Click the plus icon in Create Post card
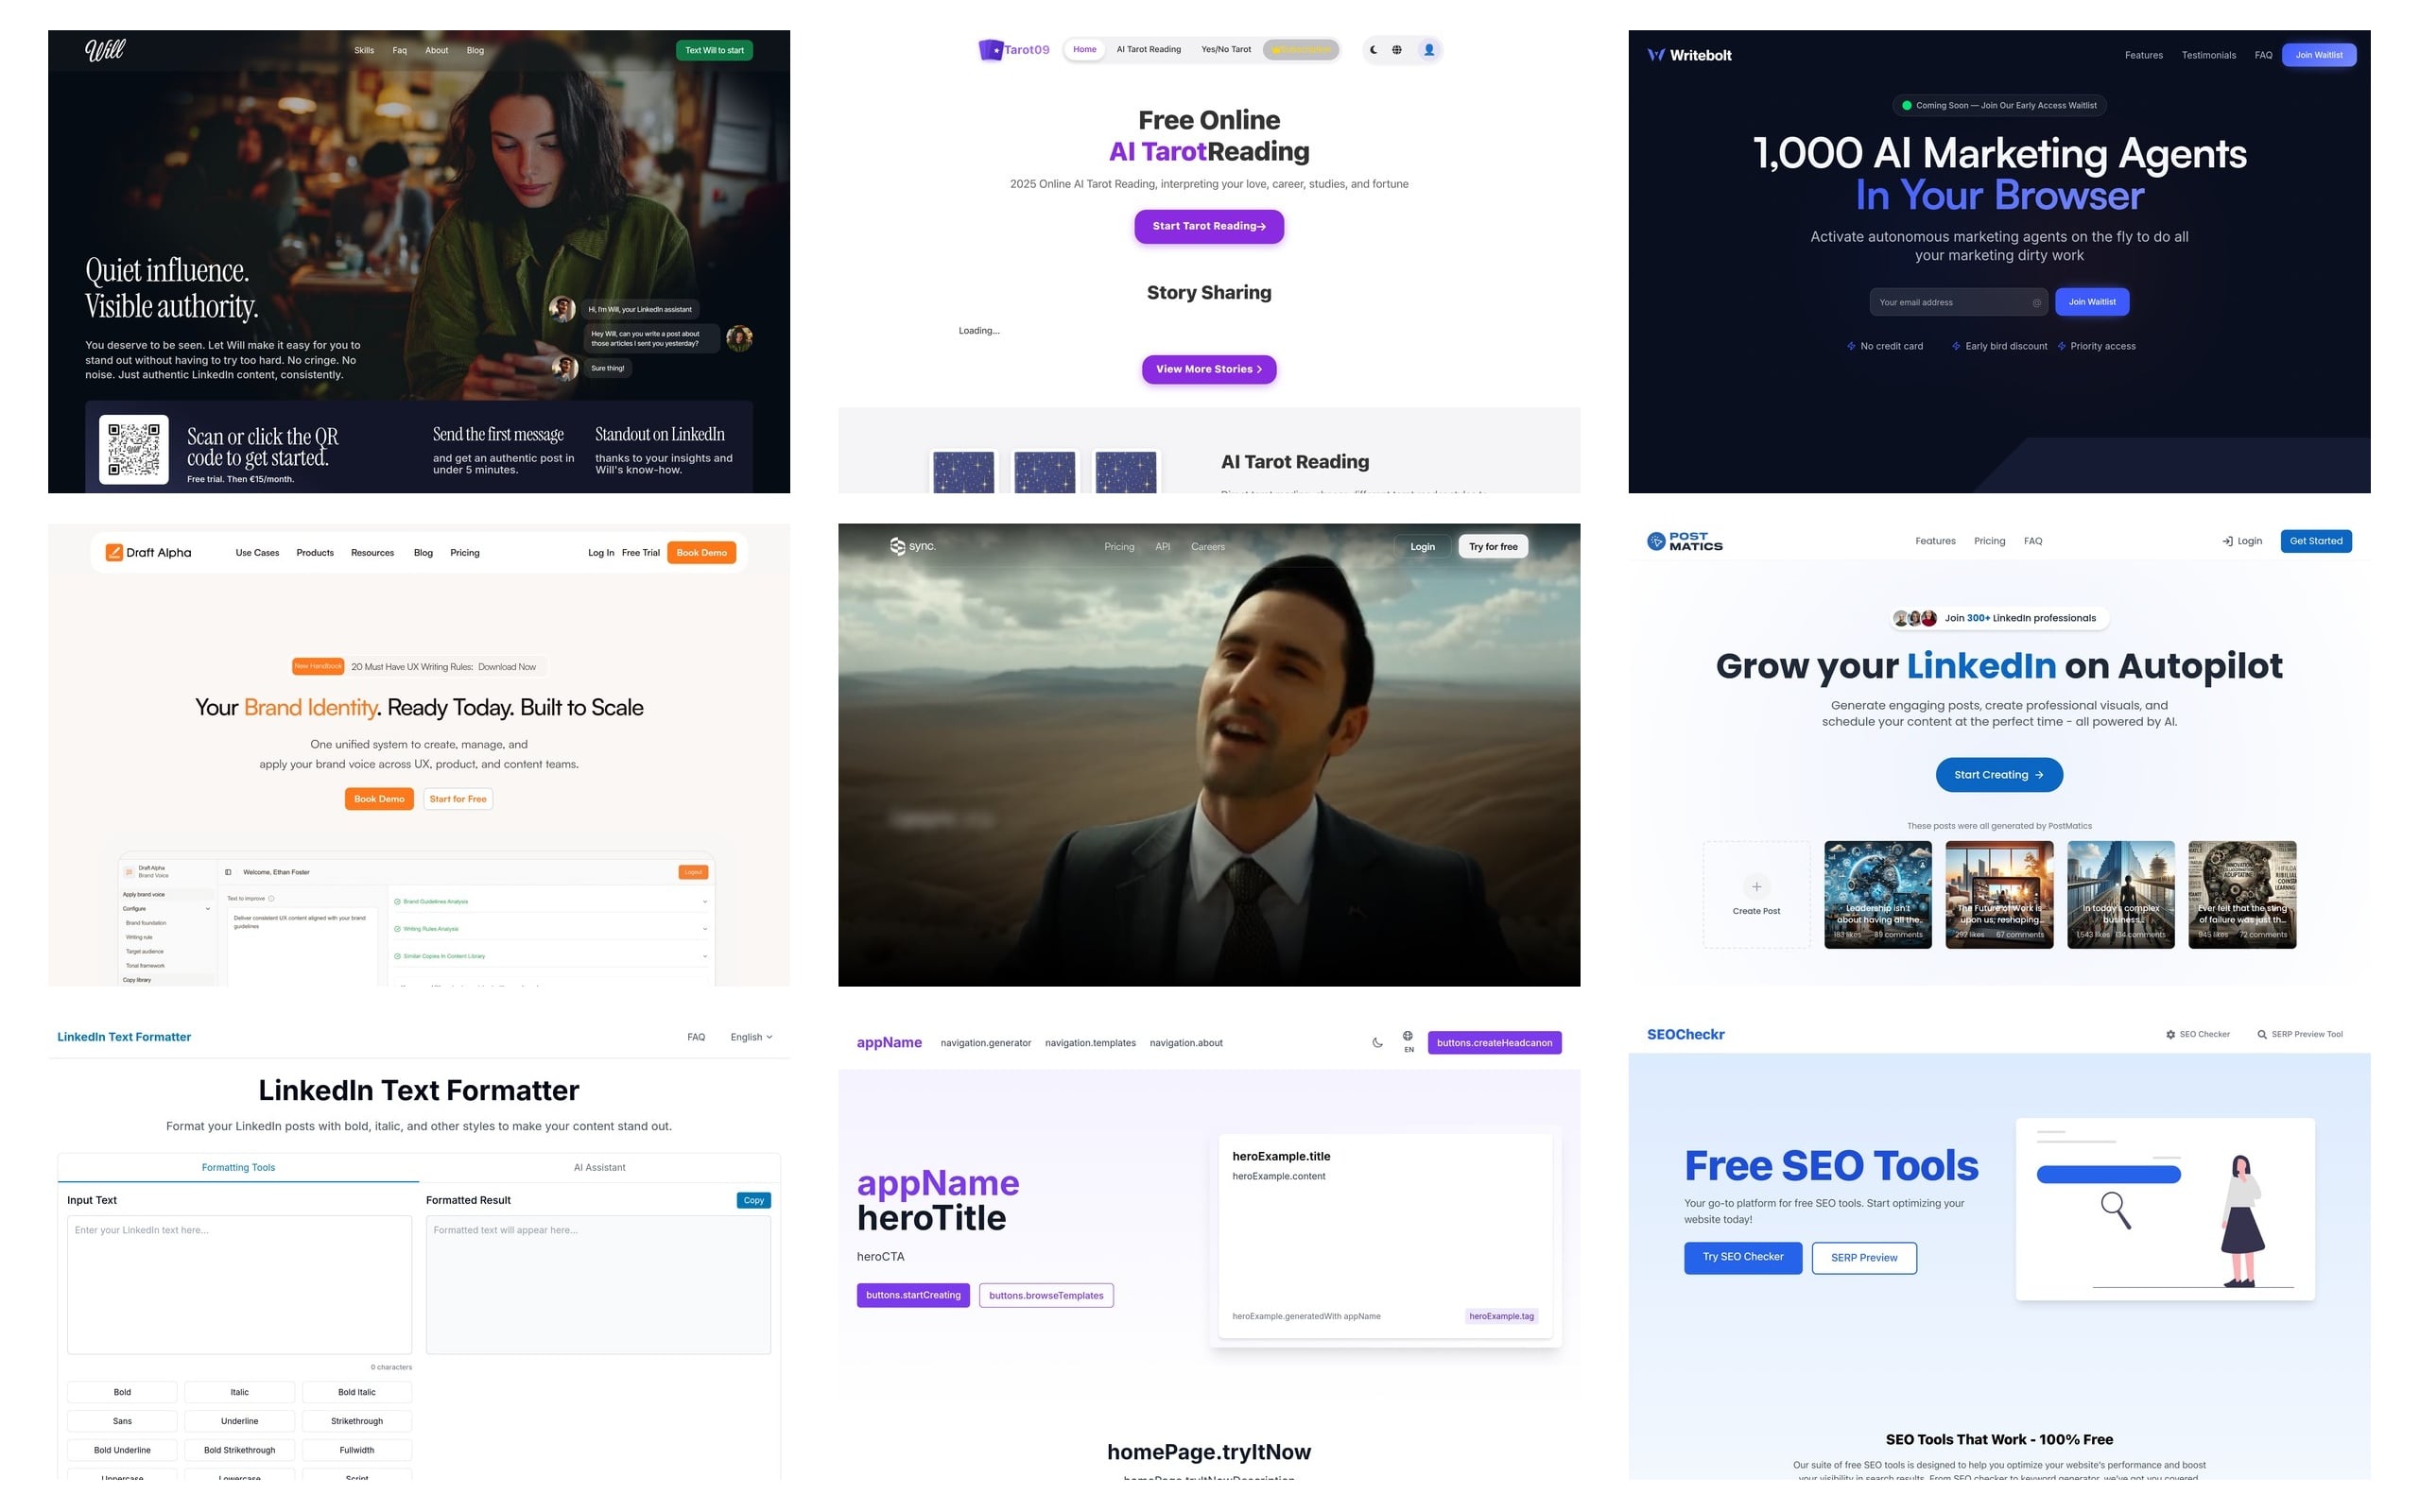 pos(1756,887)
